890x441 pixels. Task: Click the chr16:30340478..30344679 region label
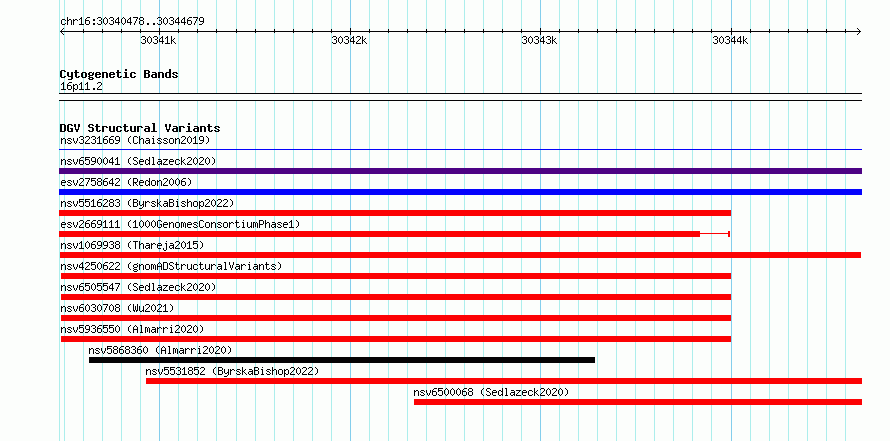coord(132,22)
